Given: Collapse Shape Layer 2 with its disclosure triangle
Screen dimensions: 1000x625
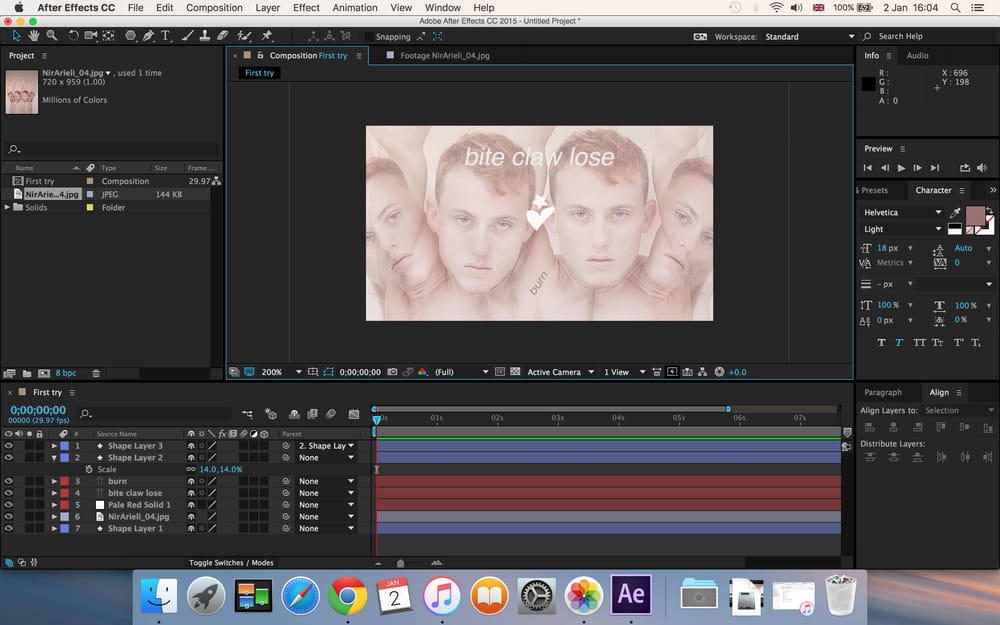Looking at the screenshot, I should pos(55,457).
